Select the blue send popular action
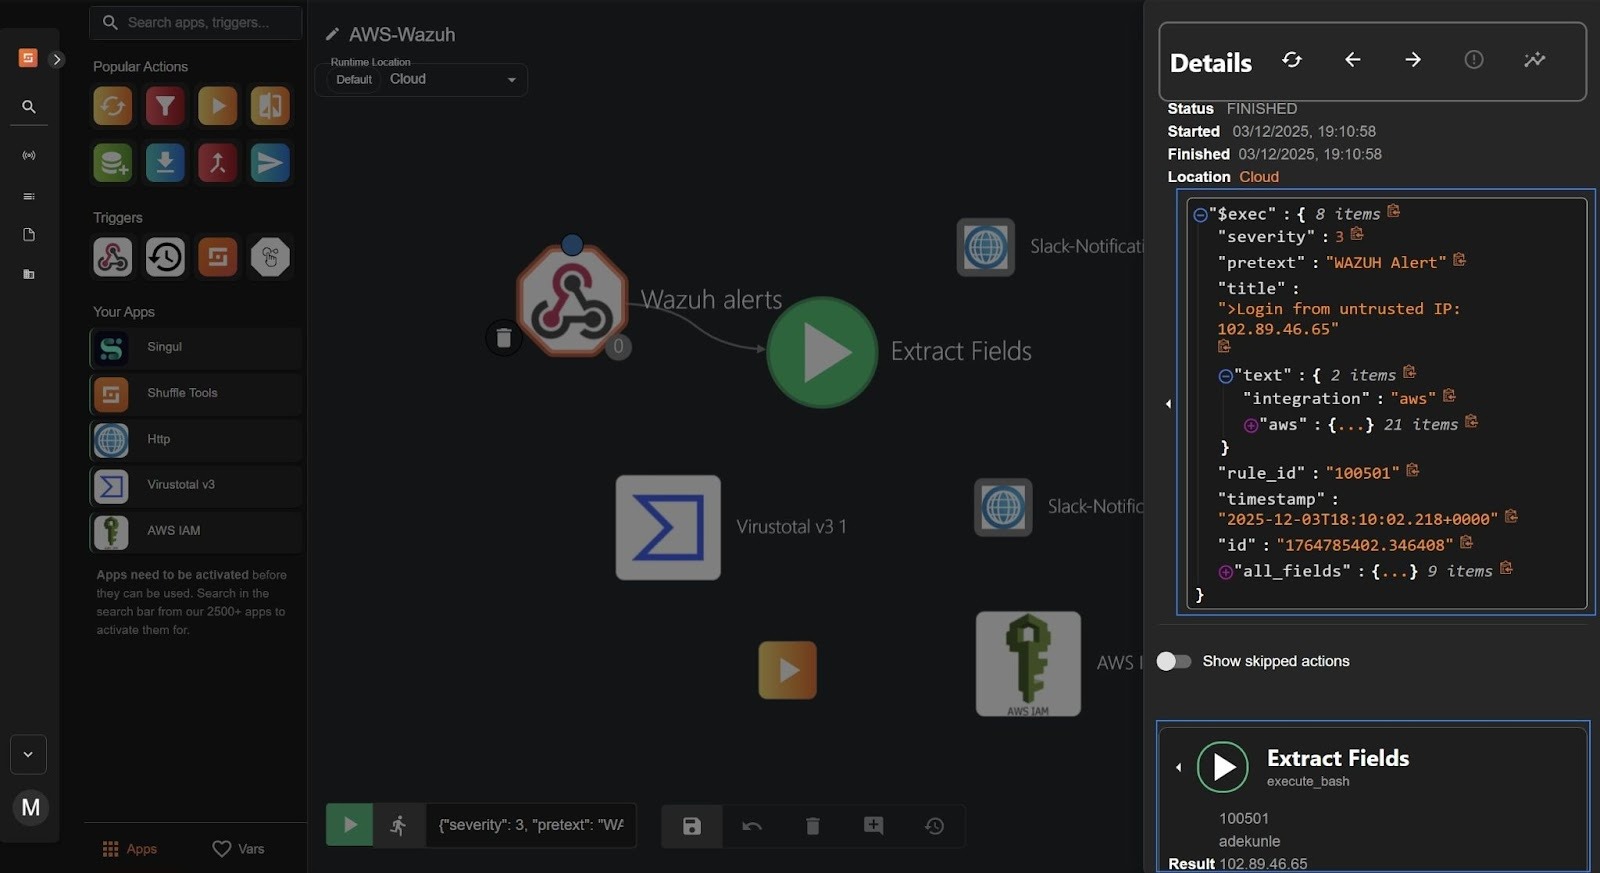 (270, 162)
